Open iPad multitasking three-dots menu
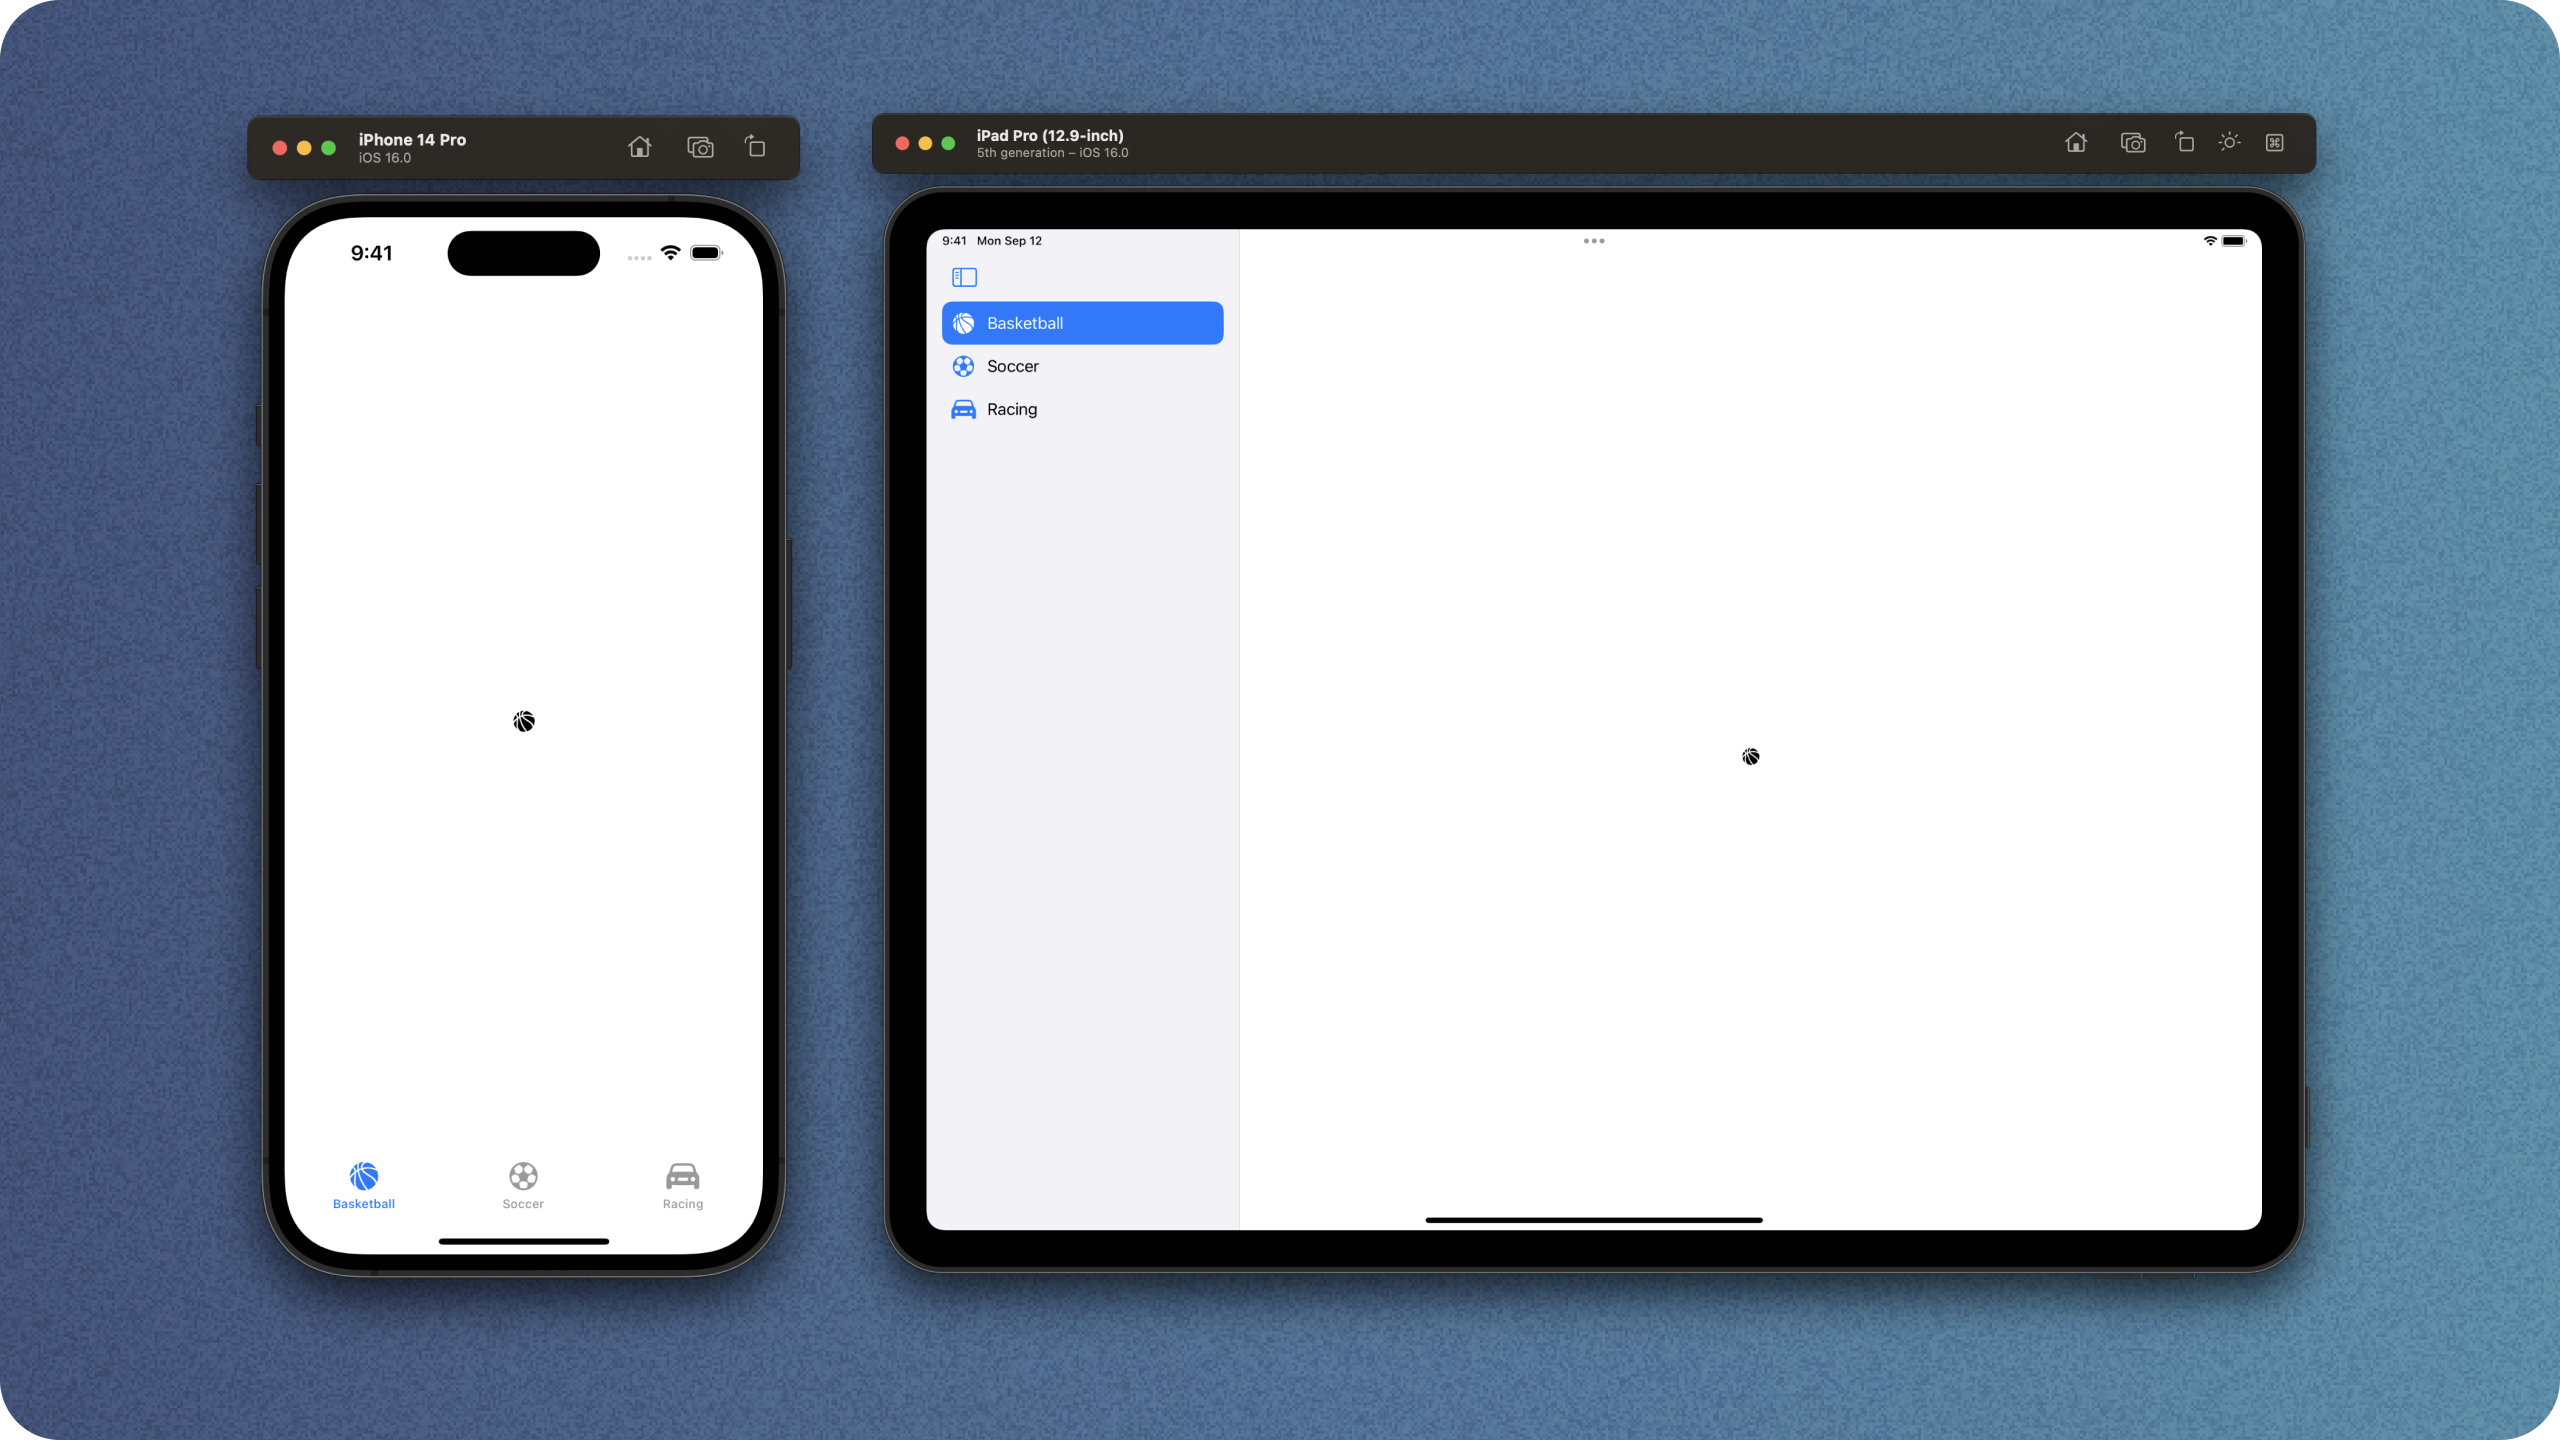2560x1440 pixels. [1594, 241]
